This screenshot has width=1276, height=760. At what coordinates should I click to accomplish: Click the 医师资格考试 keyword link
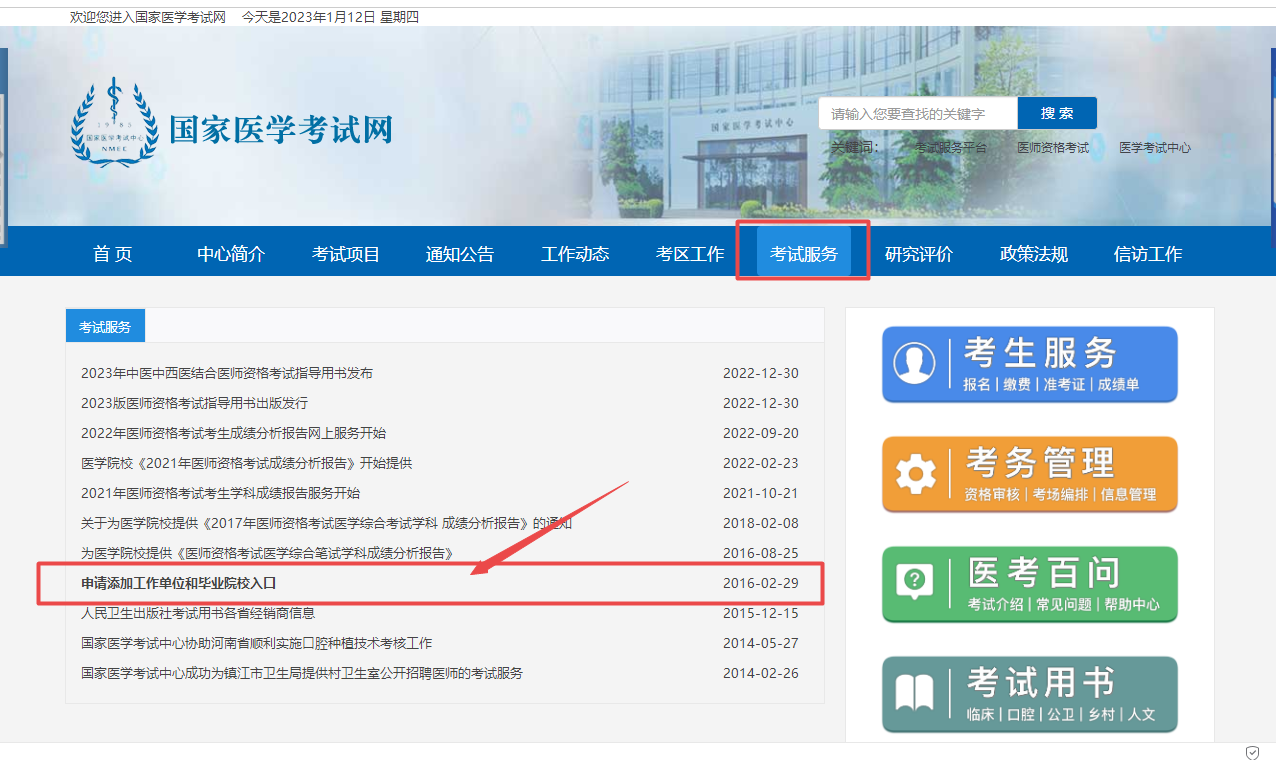tap(1052, 148)
